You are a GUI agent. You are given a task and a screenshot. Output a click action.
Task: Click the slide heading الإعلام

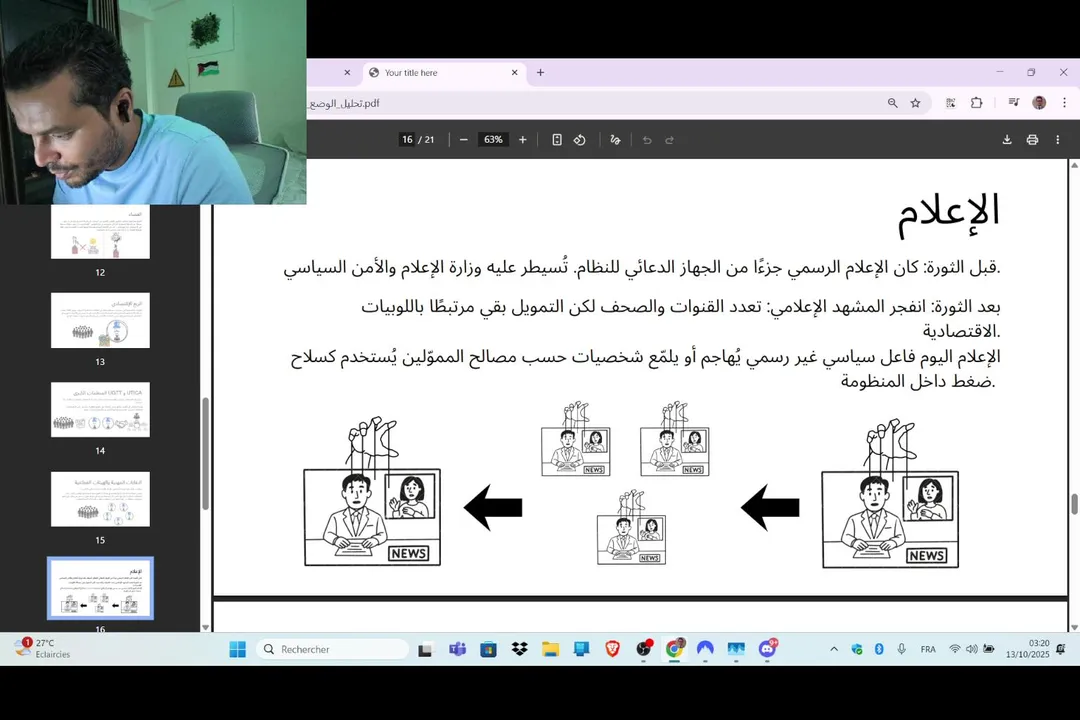coord(948,213)
